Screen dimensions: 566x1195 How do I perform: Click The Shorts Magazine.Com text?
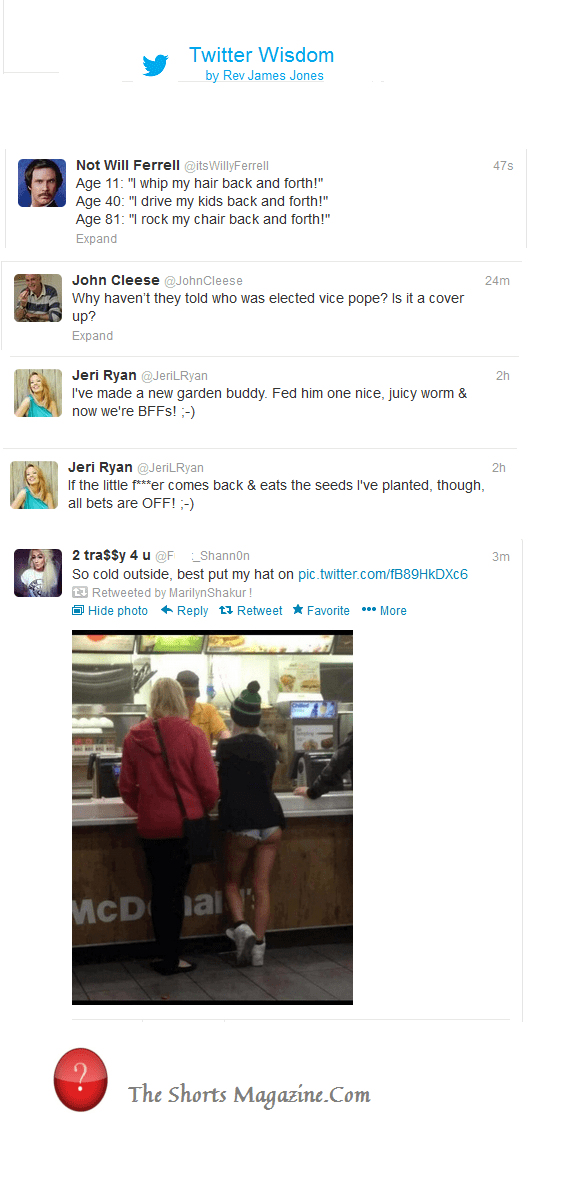tap(249, 1094)
